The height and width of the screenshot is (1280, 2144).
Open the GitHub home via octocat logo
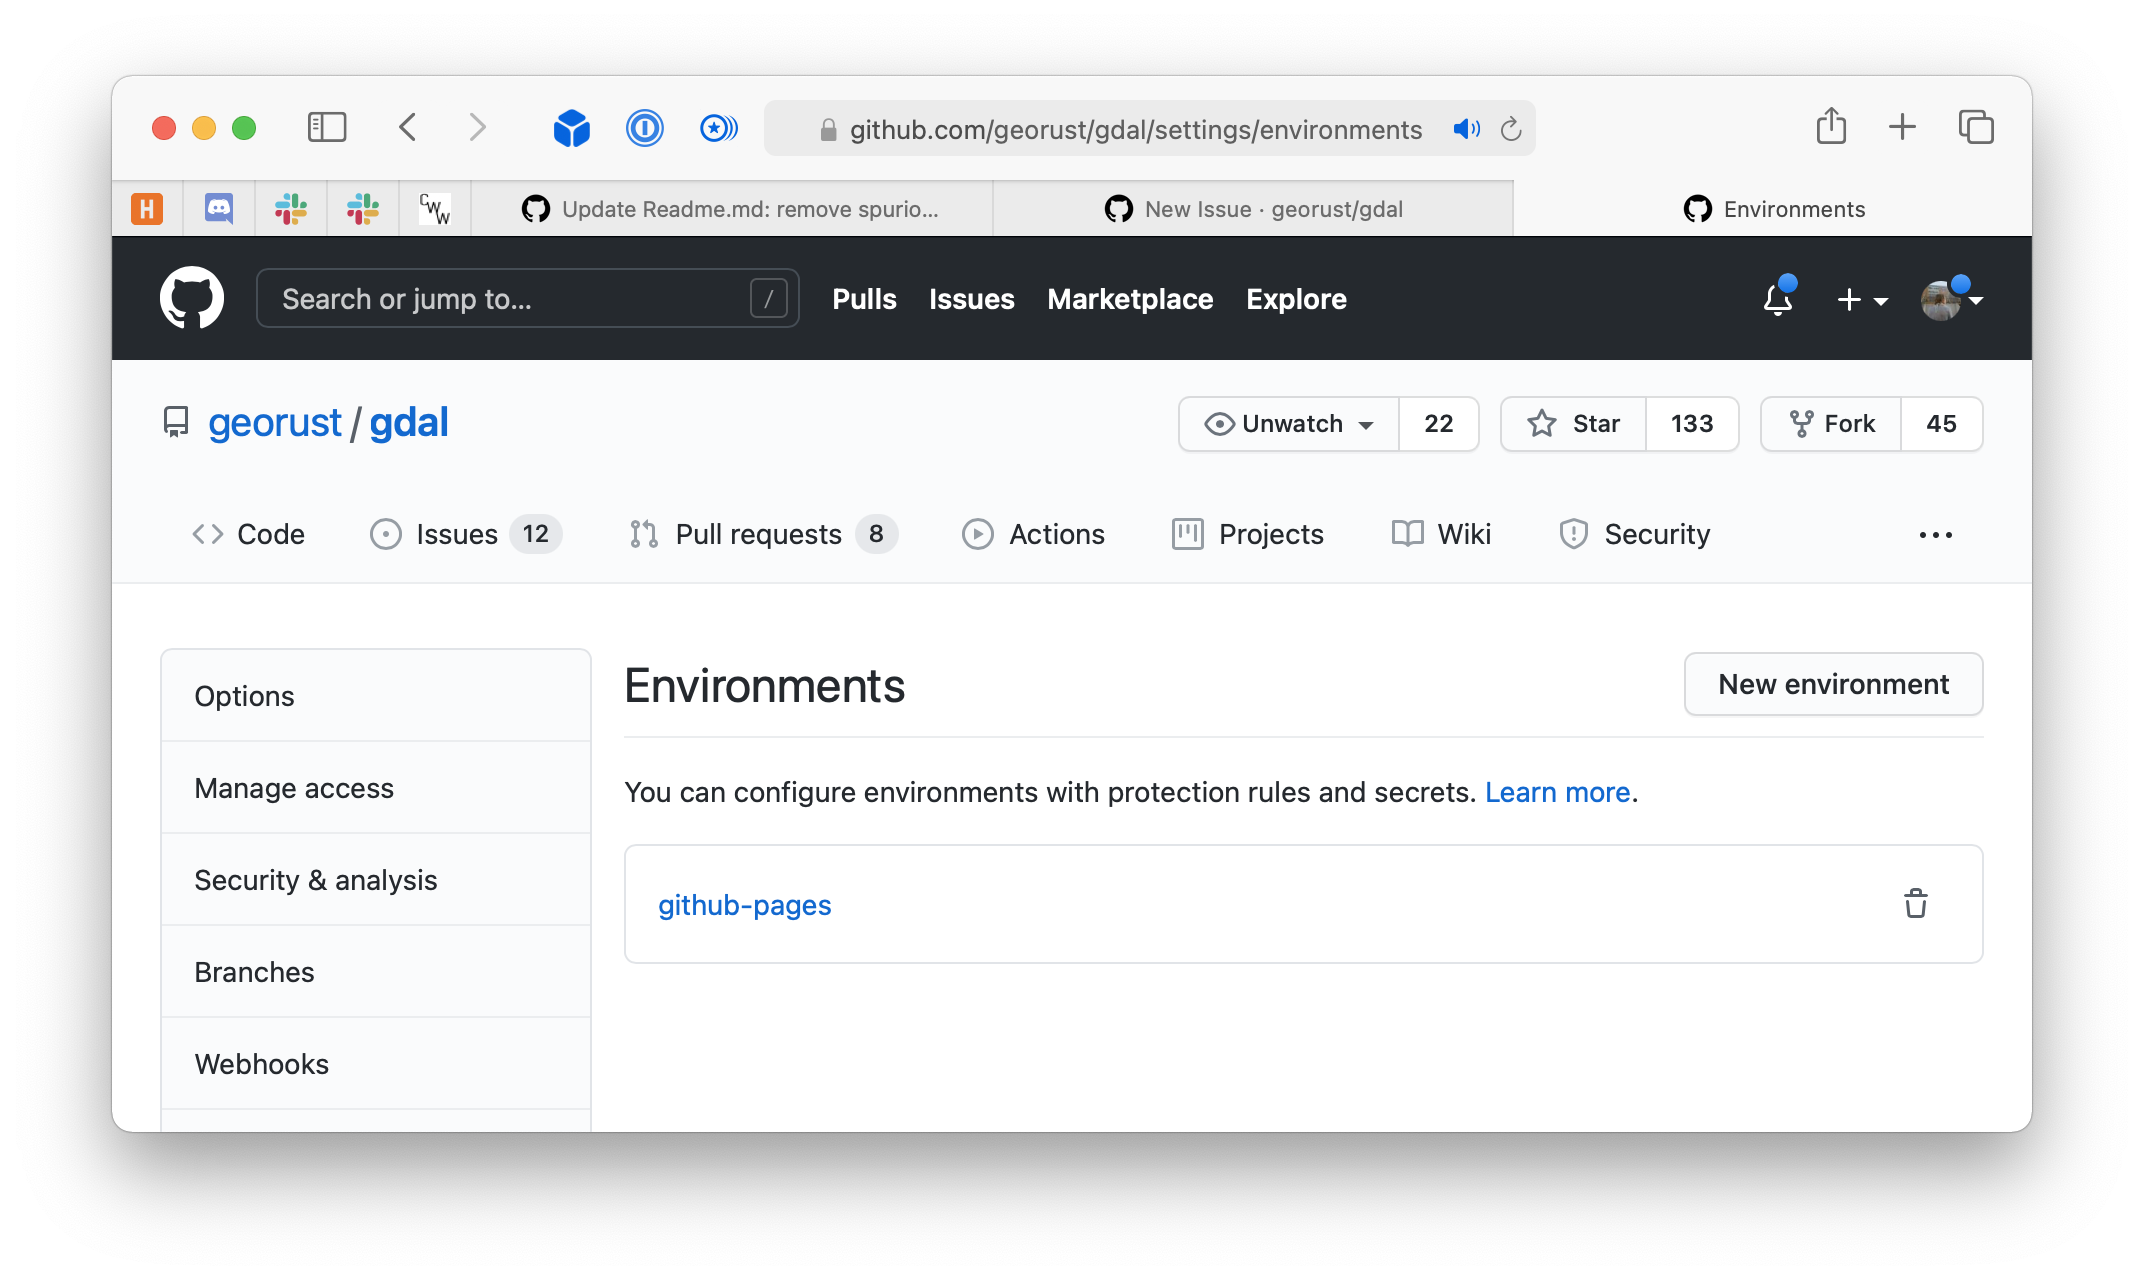[x=191, y=297]
